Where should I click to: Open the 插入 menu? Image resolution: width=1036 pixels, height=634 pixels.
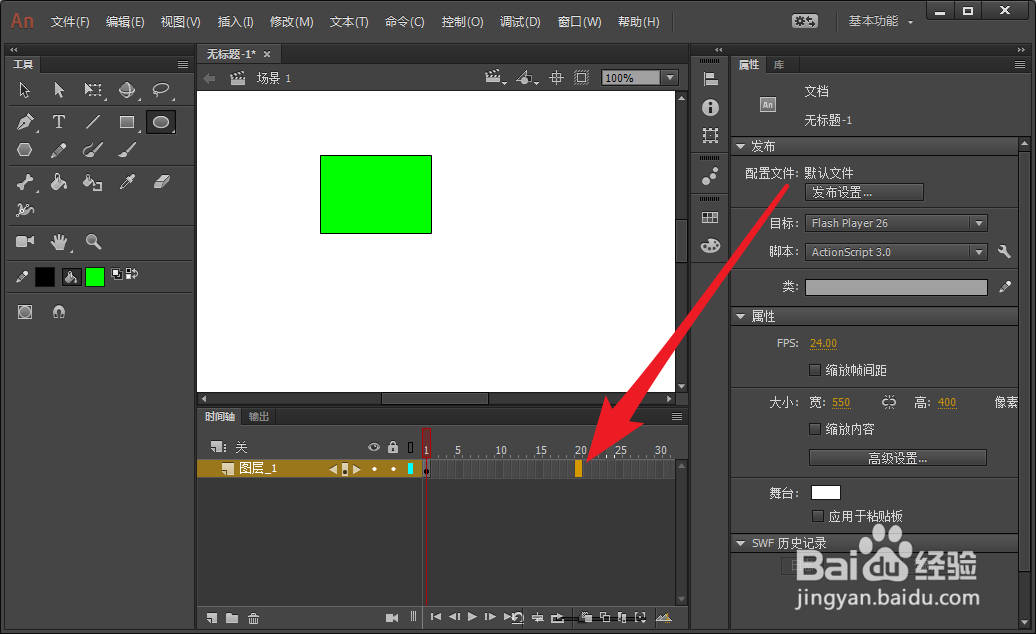(234, 21)
